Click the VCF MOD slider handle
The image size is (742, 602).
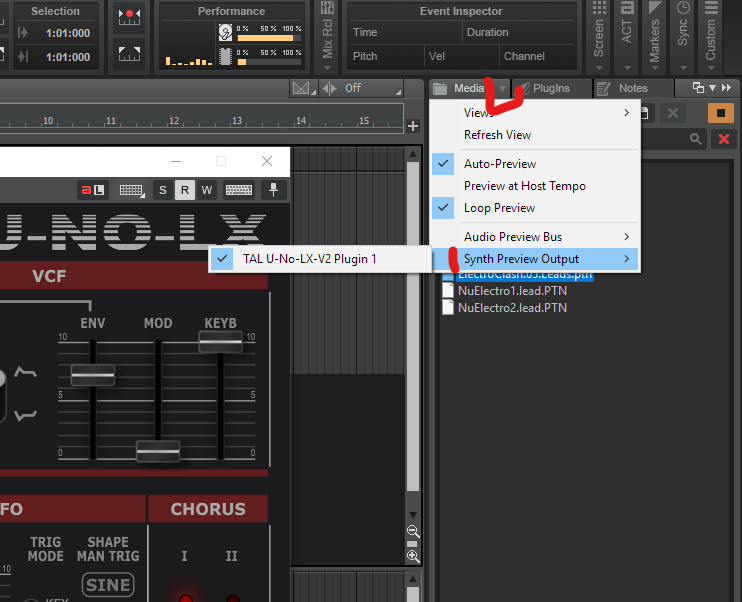tap(158, 452)
